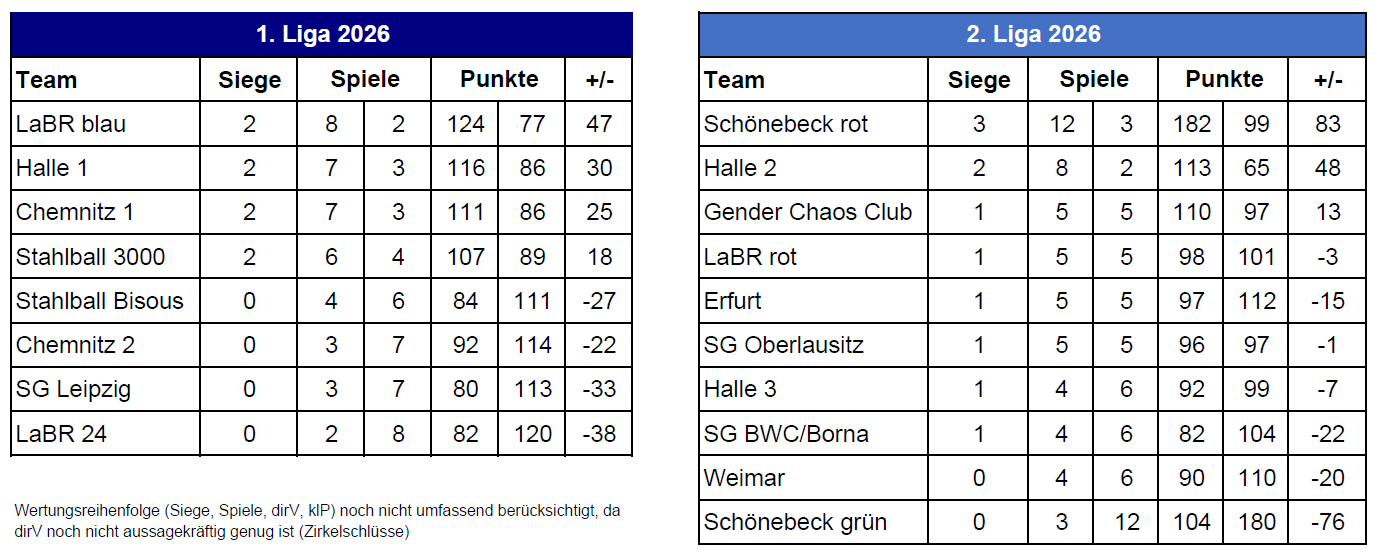Viewport: 1380px width, 558px height.
Task: Select the 'Stahlball 3000' team name
Action: 90,257
